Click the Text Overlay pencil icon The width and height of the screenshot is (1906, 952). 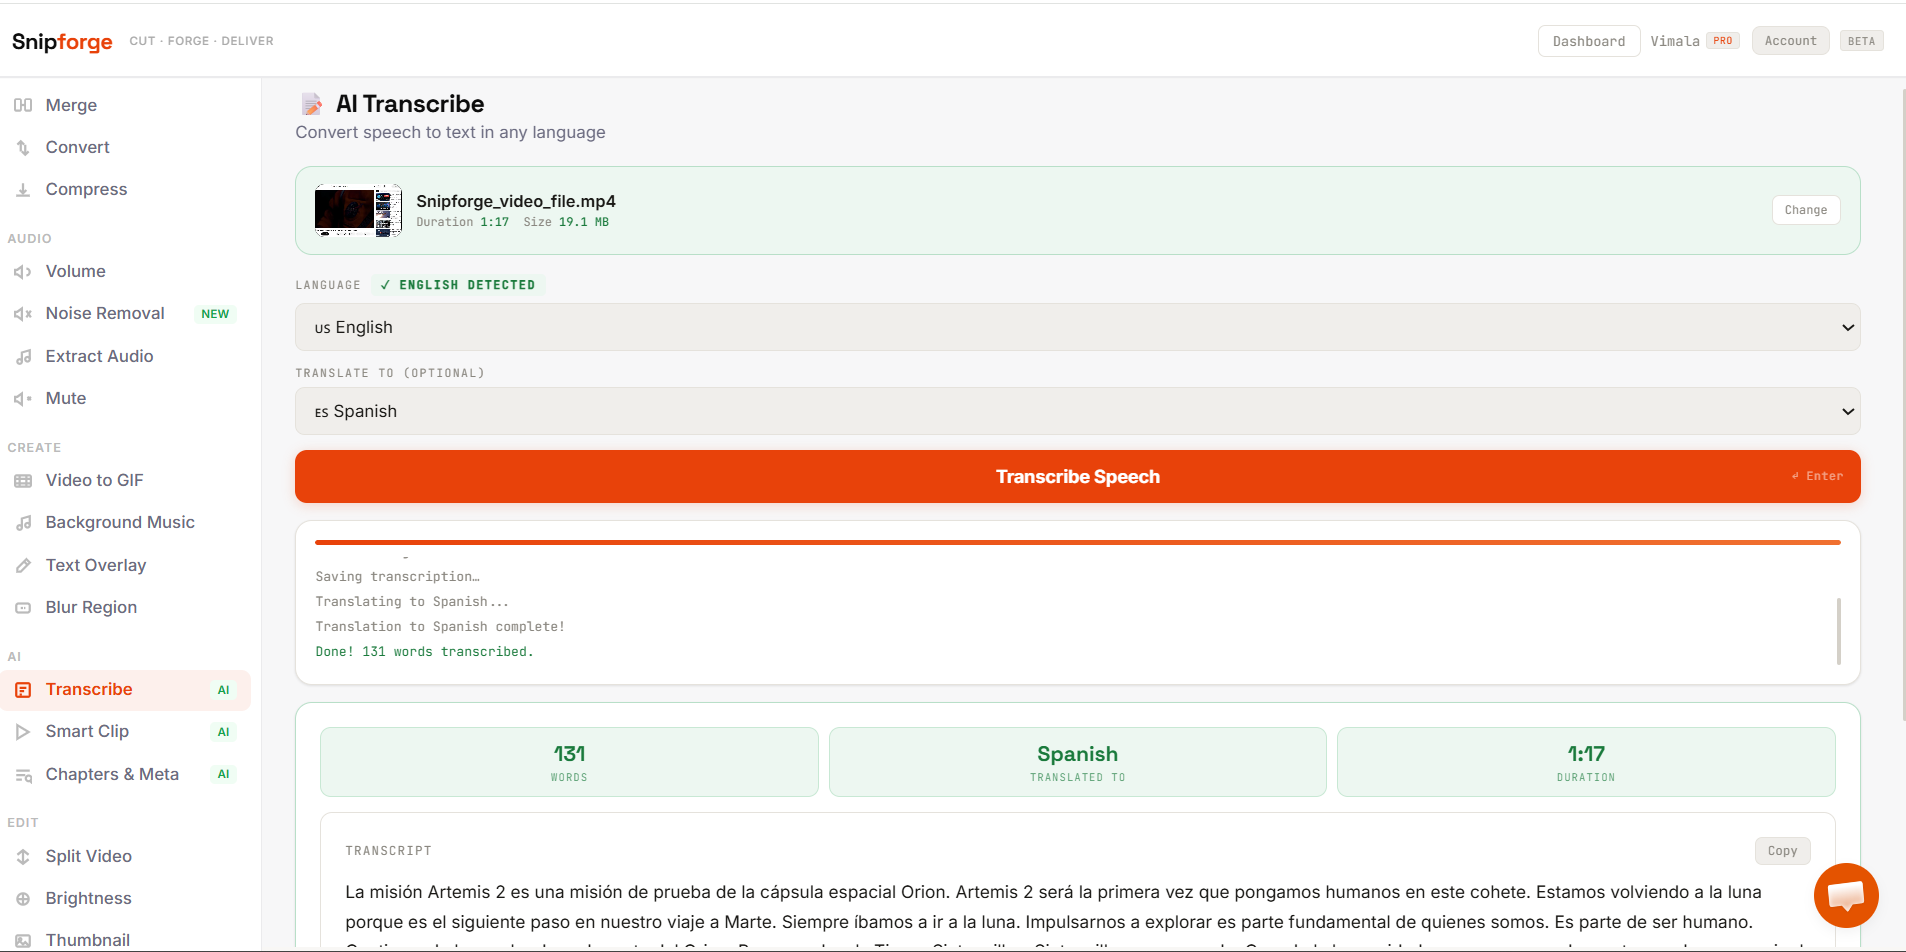(x=23, y=565)
